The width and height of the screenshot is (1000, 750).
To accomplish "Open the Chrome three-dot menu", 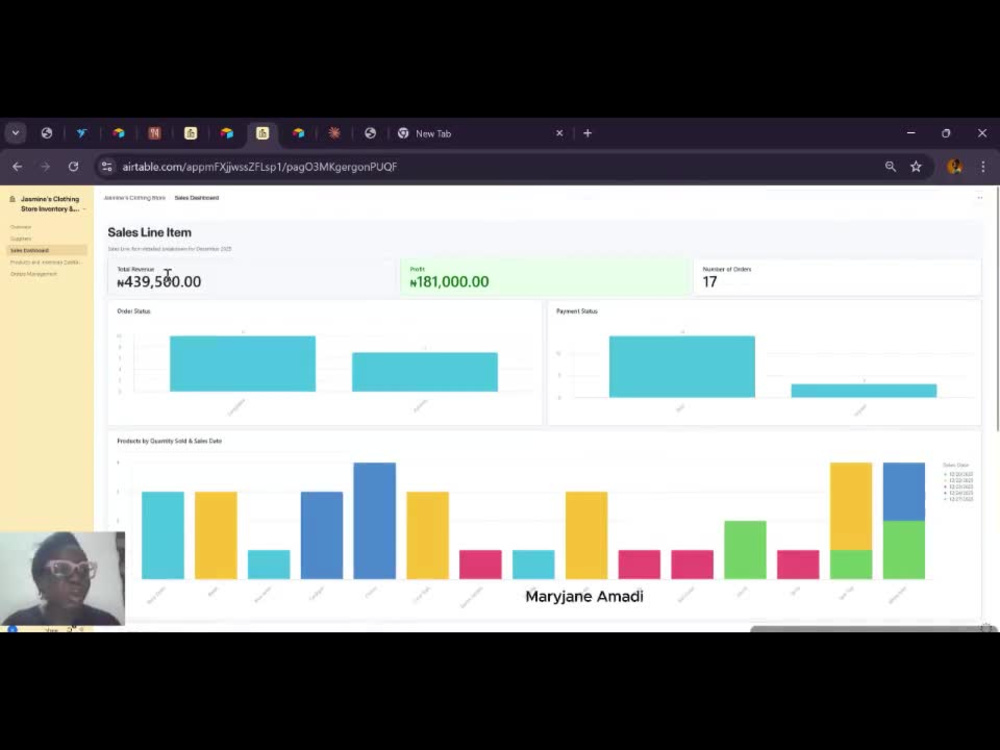I will tap(983, 166).
